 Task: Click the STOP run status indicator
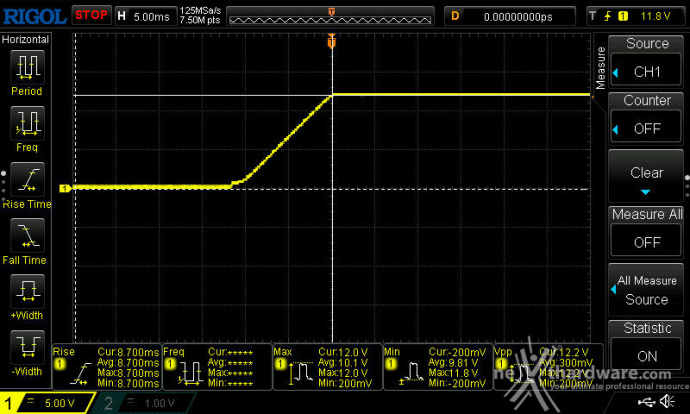coord(91,15)
